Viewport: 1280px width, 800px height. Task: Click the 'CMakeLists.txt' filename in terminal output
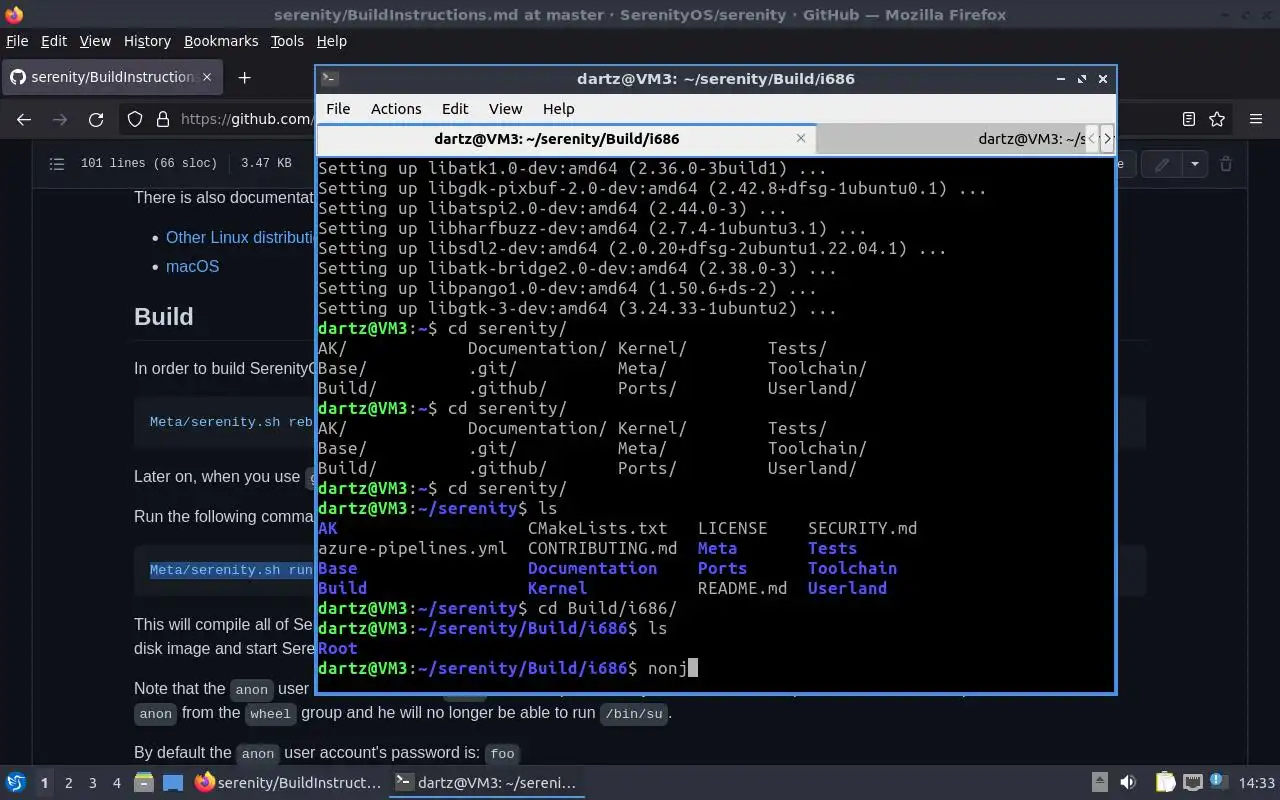click(597, 528)
